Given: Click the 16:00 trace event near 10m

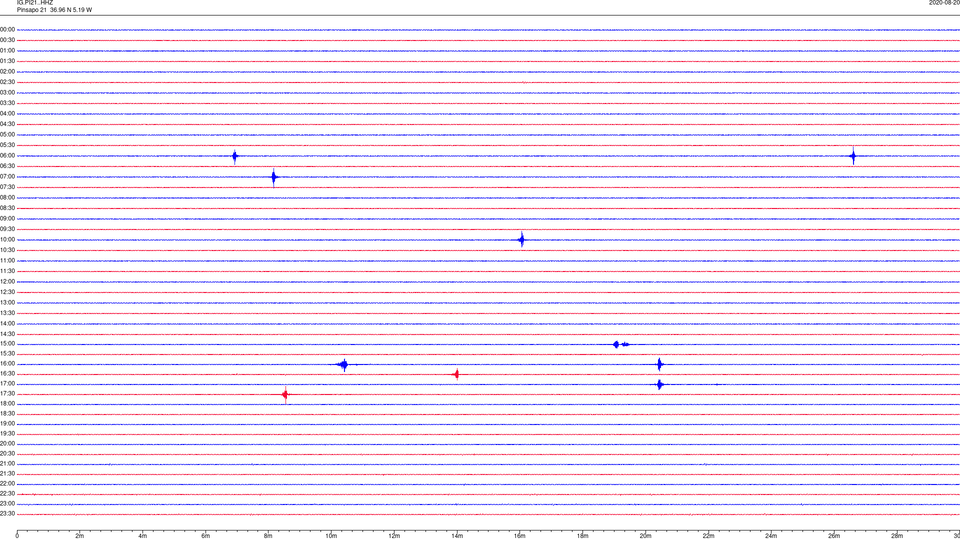Looking at the screenshot, I should click(344, 365).
